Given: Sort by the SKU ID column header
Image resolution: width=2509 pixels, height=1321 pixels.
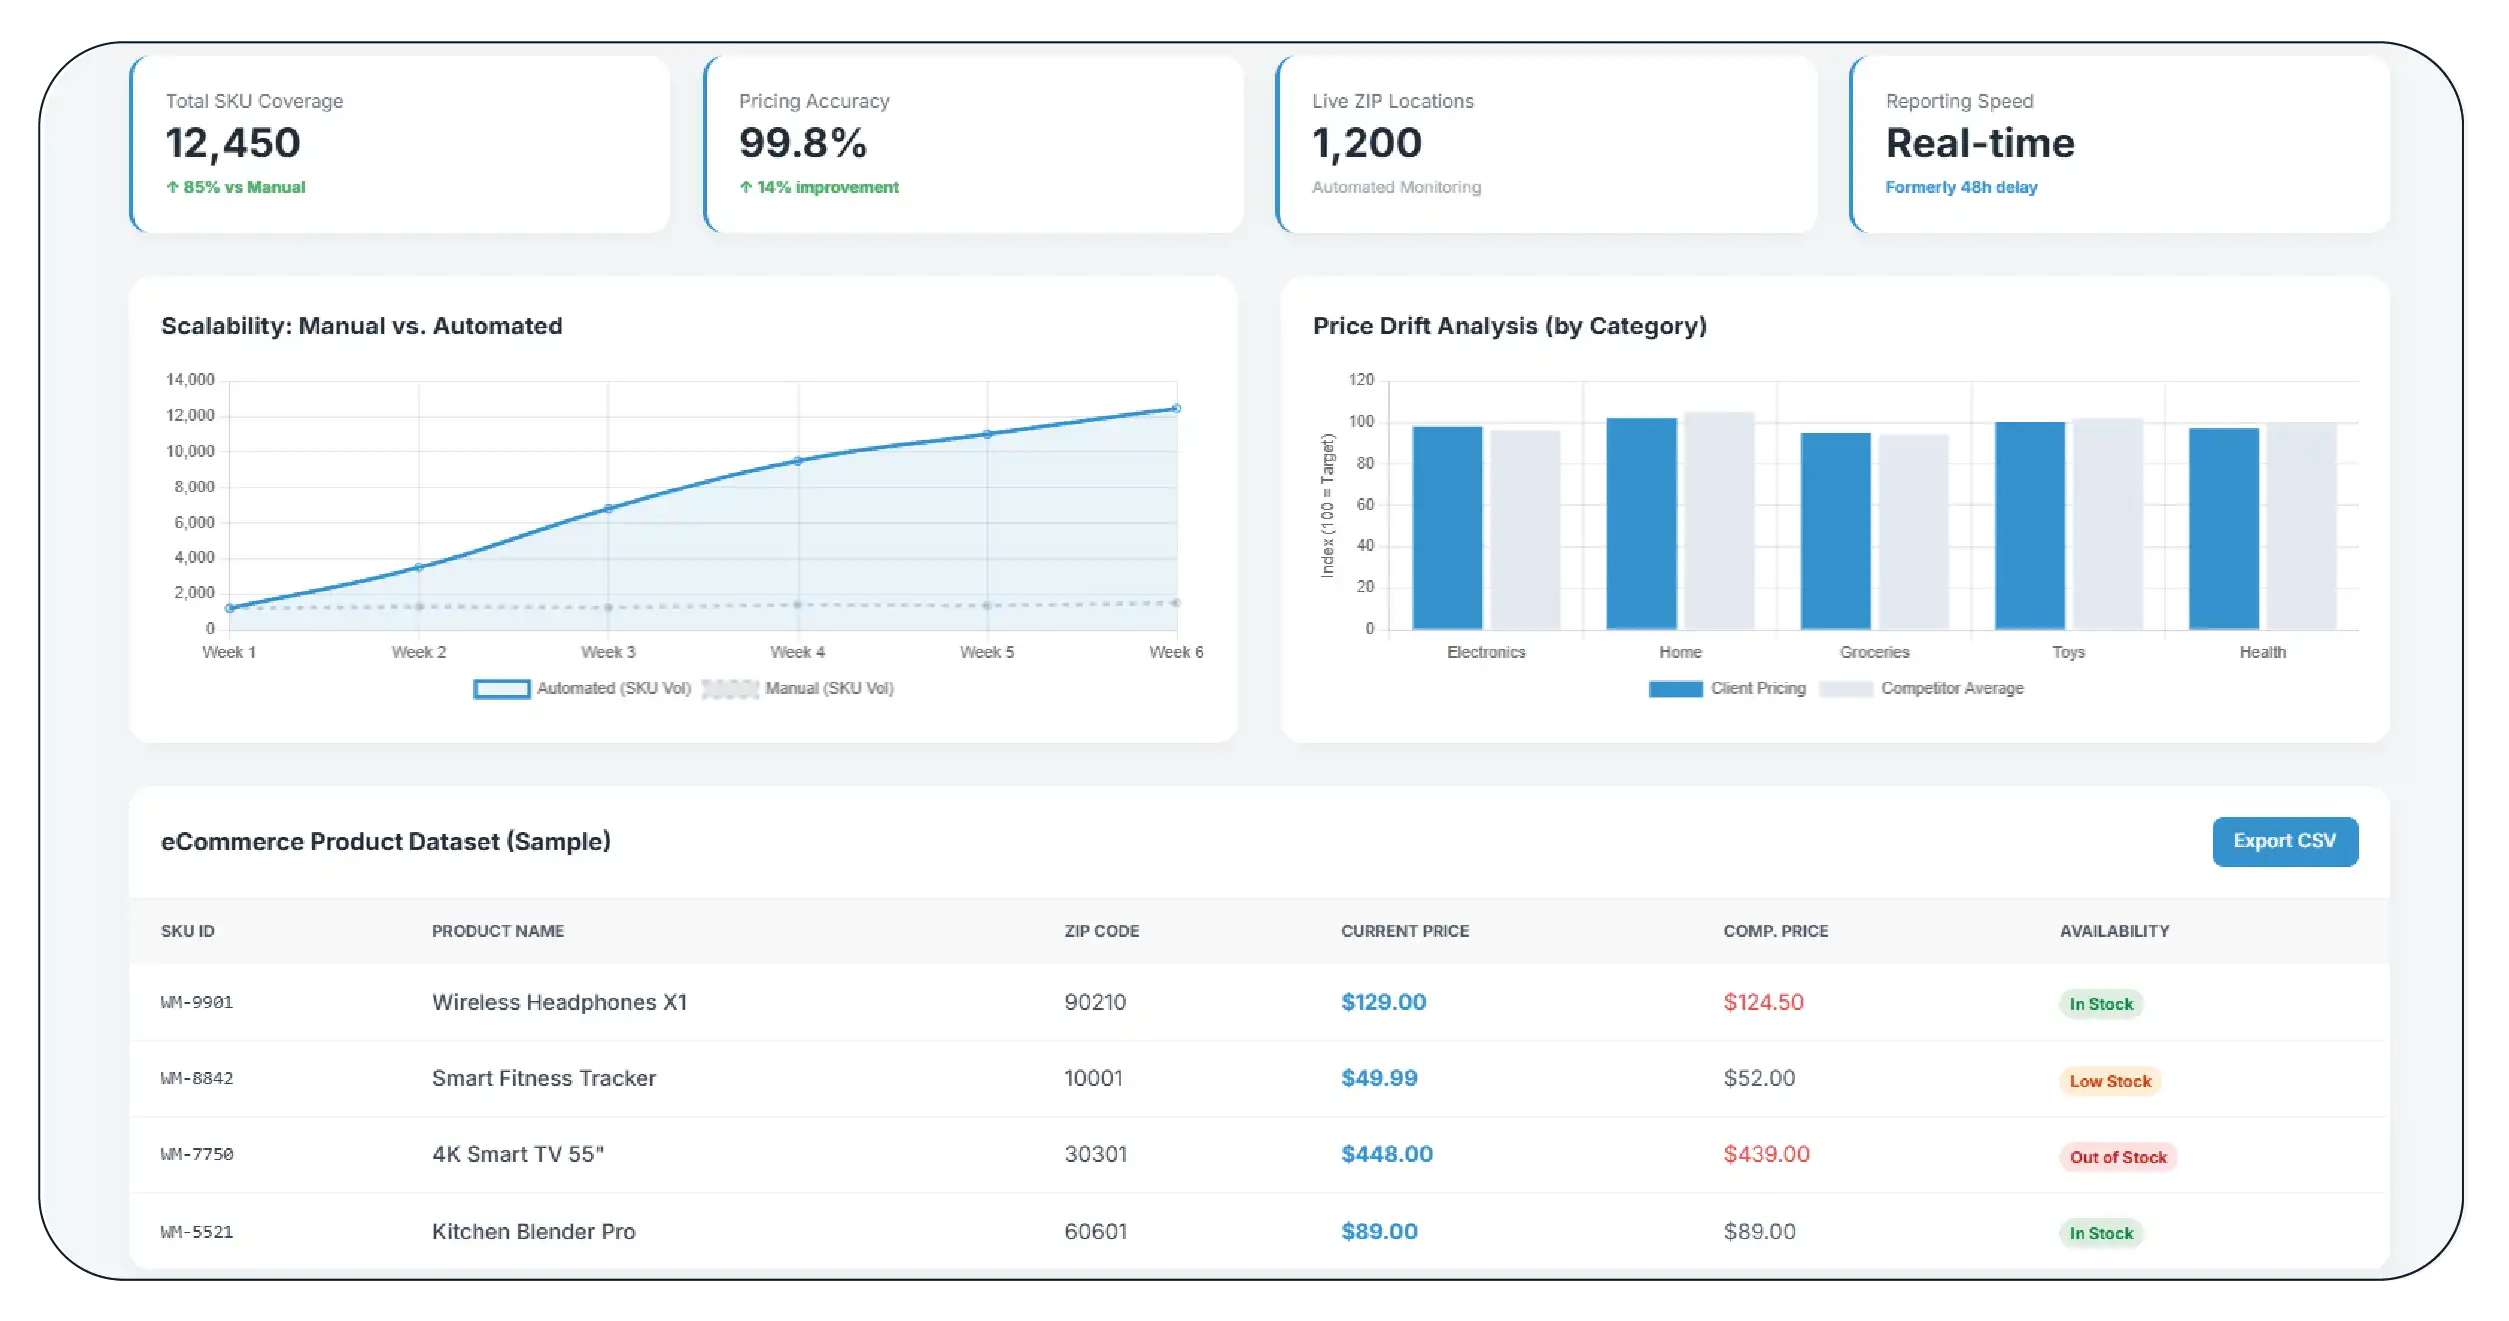Looking at the screenshot, I should pyautogui.click(x=188, y=931).
